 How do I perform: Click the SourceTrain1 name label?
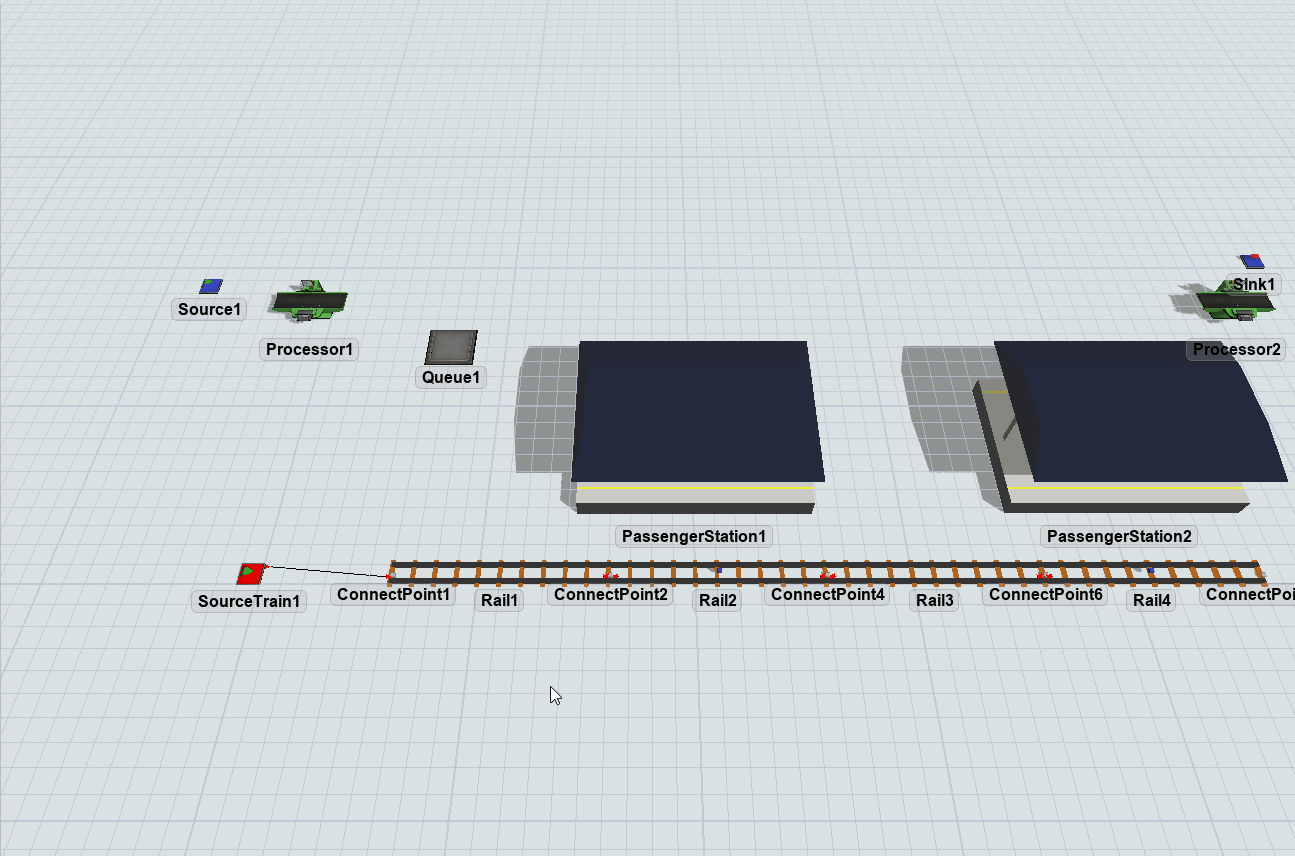(249, 602)
